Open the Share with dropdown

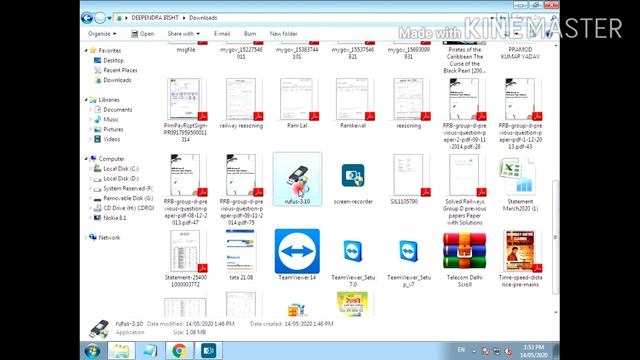click(184, 34)
